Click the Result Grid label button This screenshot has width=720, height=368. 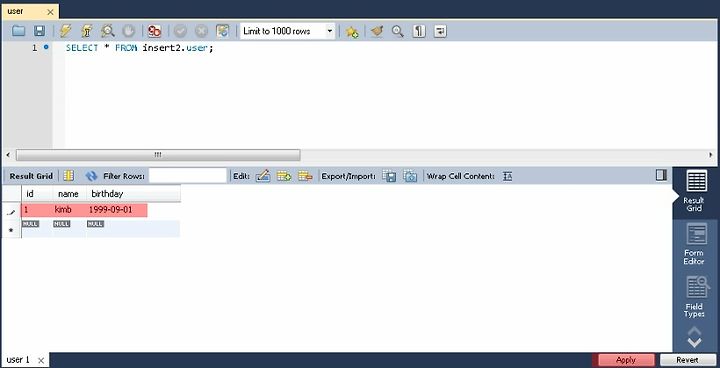point(31,176)
